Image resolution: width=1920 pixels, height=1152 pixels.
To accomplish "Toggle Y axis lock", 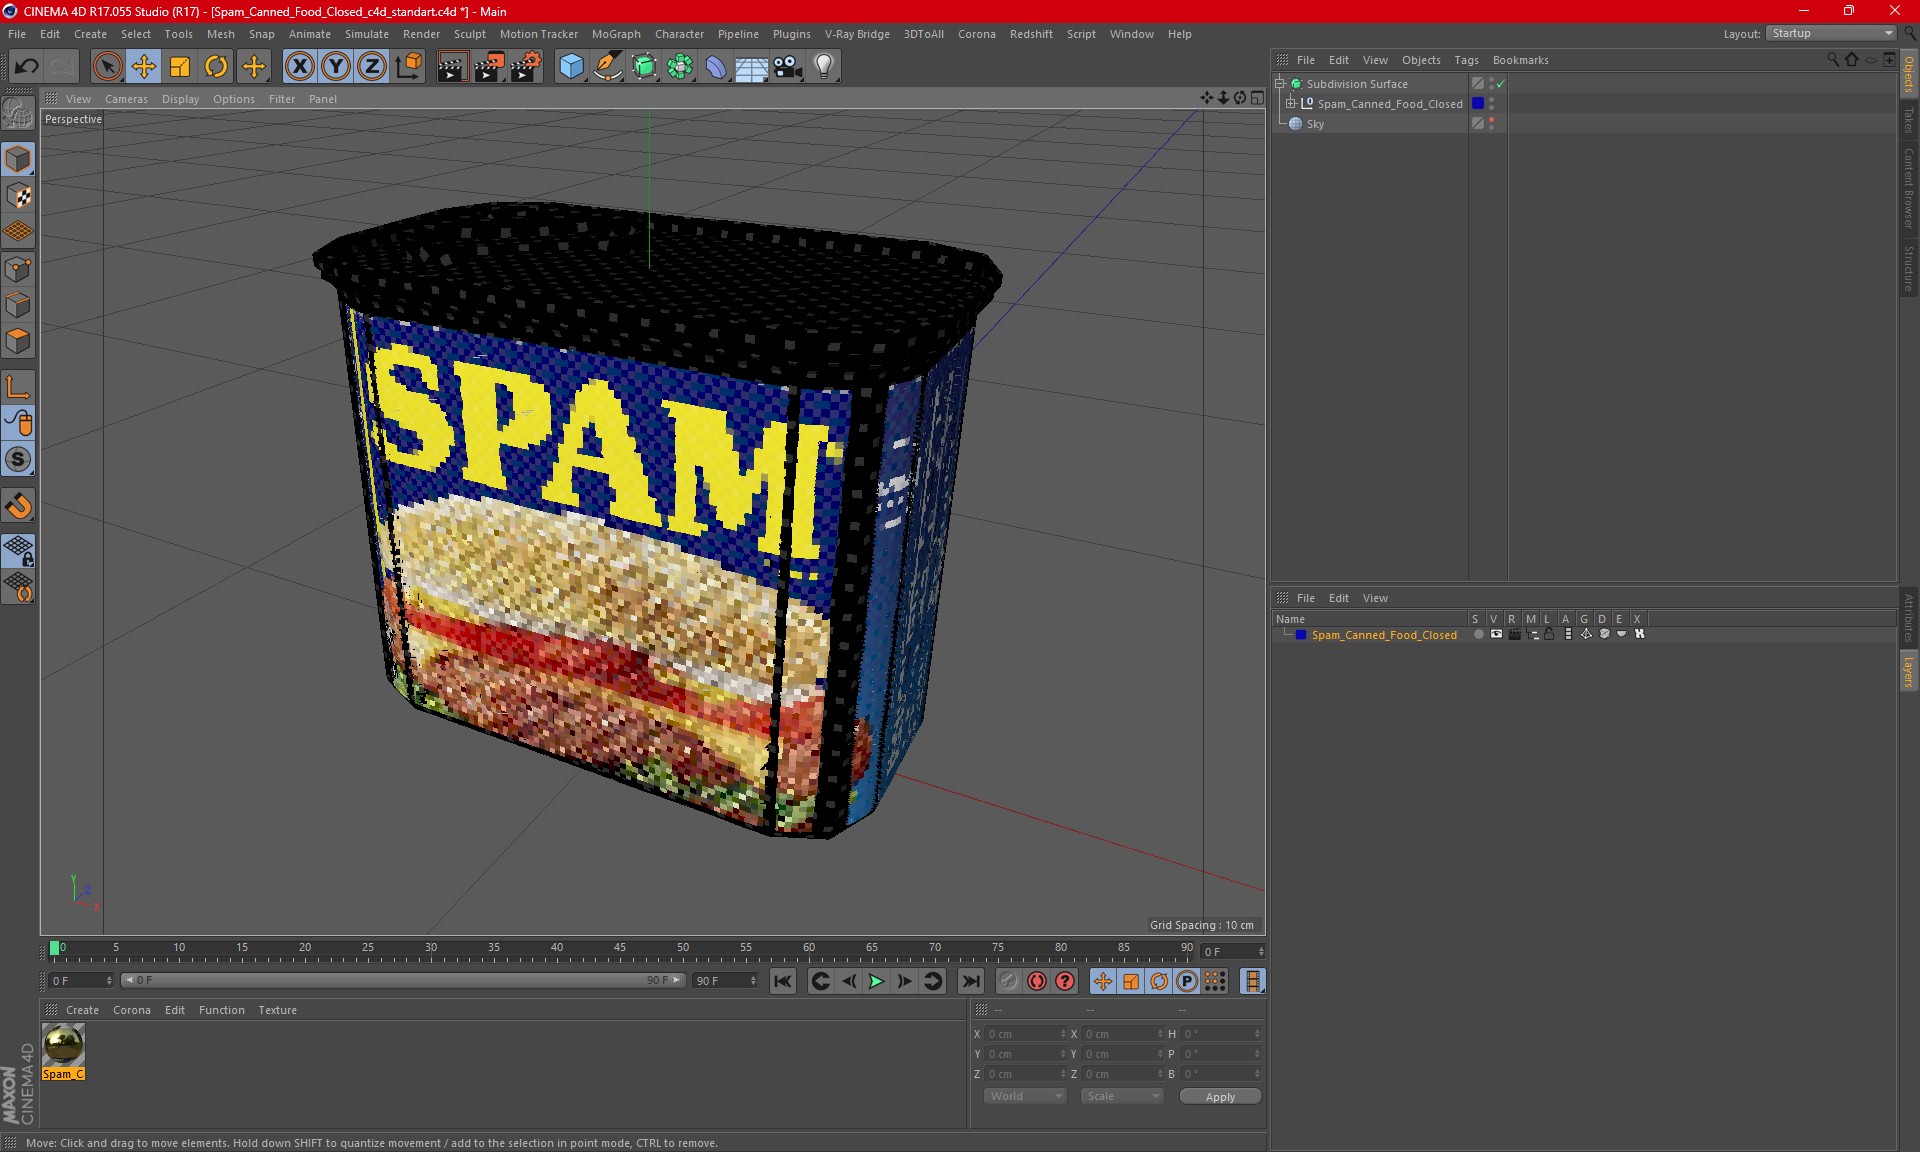I will point(336,67).
